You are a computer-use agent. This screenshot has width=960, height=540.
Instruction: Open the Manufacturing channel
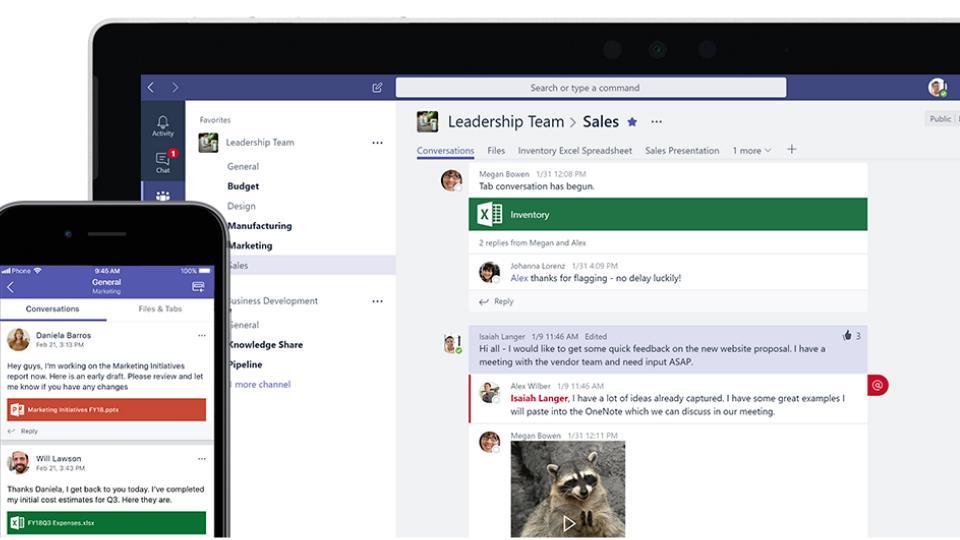(260, 226)
